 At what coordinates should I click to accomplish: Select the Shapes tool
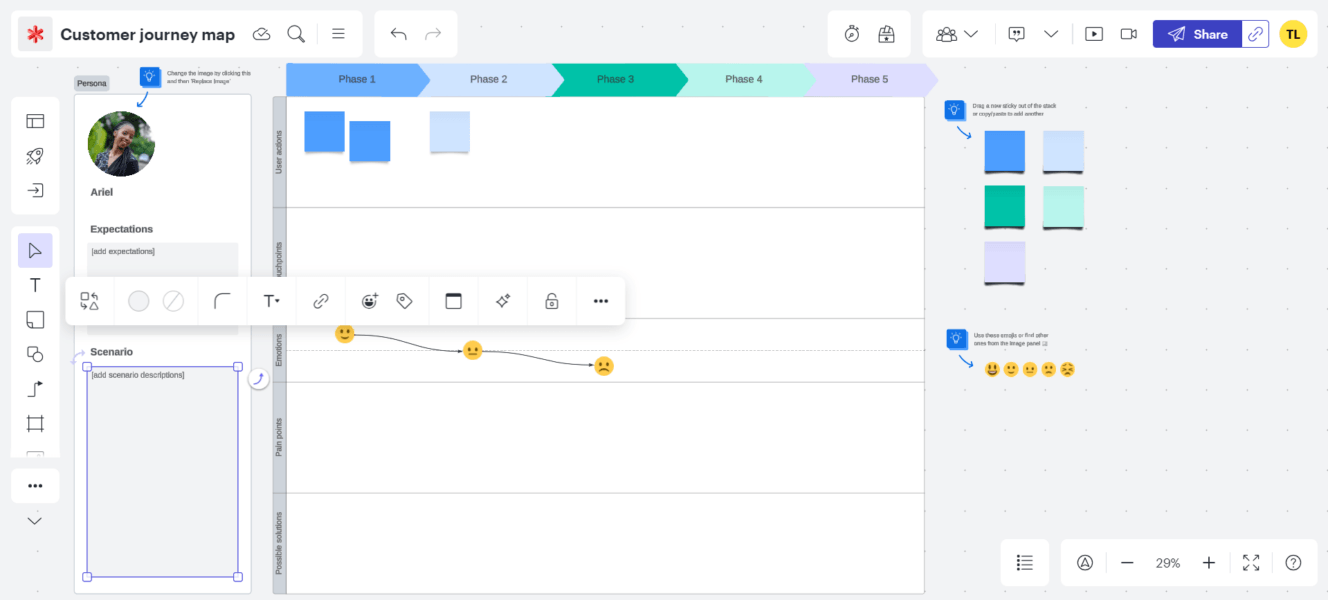point(35,353)
